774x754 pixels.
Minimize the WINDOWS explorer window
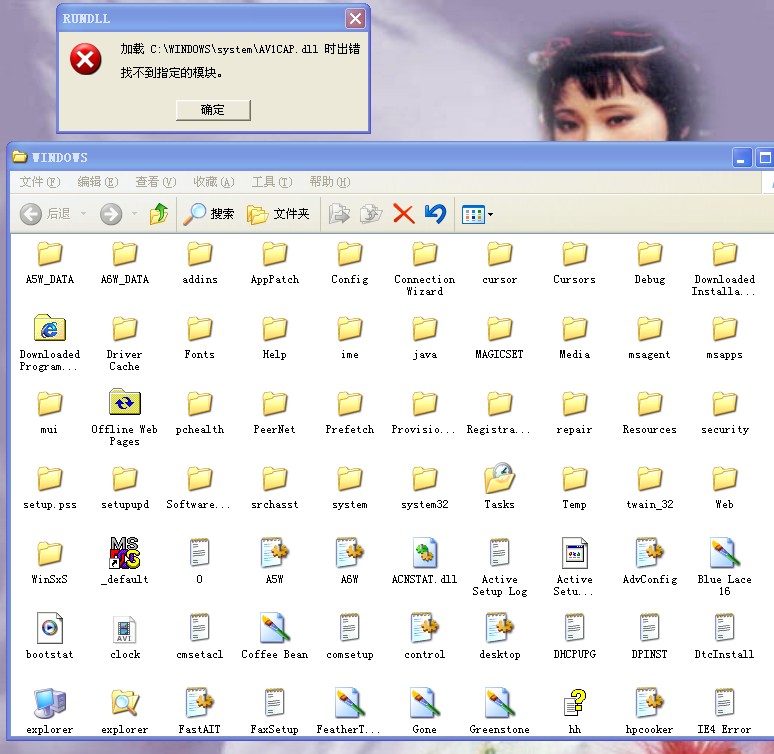(742, 158)
